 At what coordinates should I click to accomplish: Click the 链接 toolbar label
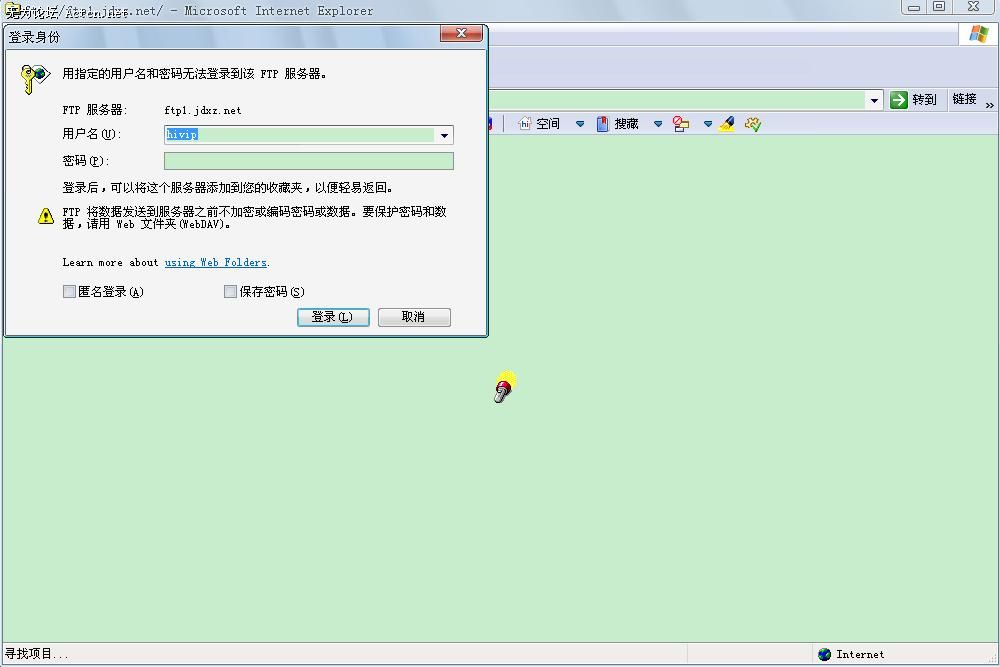pos(964,99)
